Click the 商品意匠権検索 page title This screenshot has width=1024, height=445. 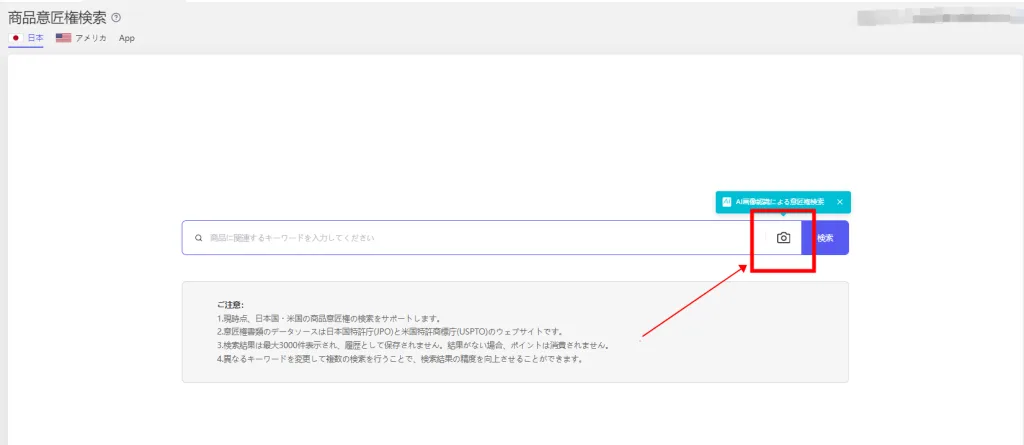pyautogui.click(x=57, y=18)
